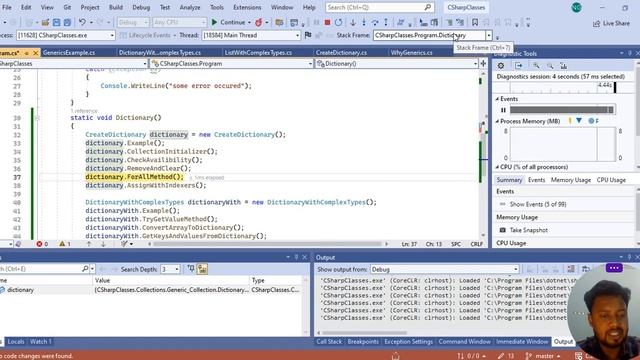The width and height of the screenshot is (640, 360).
Task: Click the Open File folder icon
Action: [x=45, y=22]
